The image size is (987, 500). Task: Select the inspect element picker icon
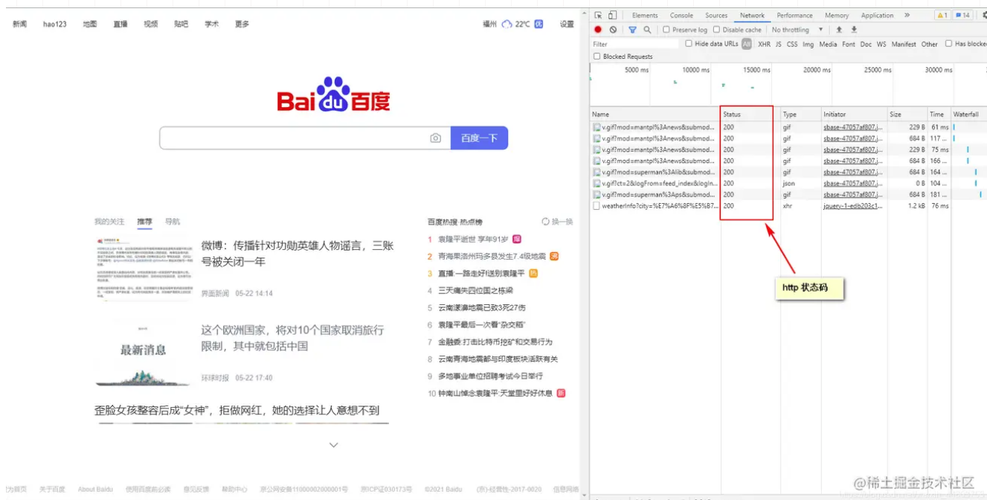[x=598, y=15]
